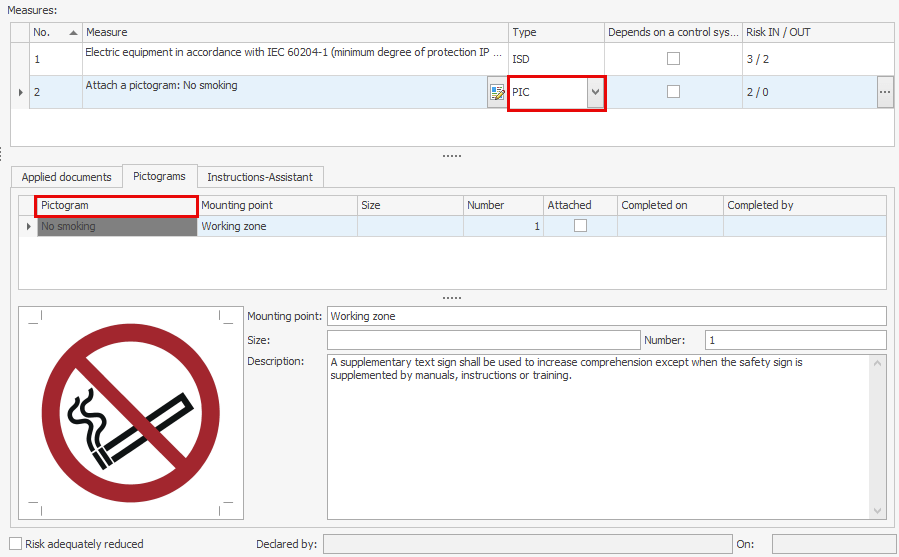This screenshot has width=899, height=557.
Task: Click the Depends on a control system header
Action: tap(673, 32)
